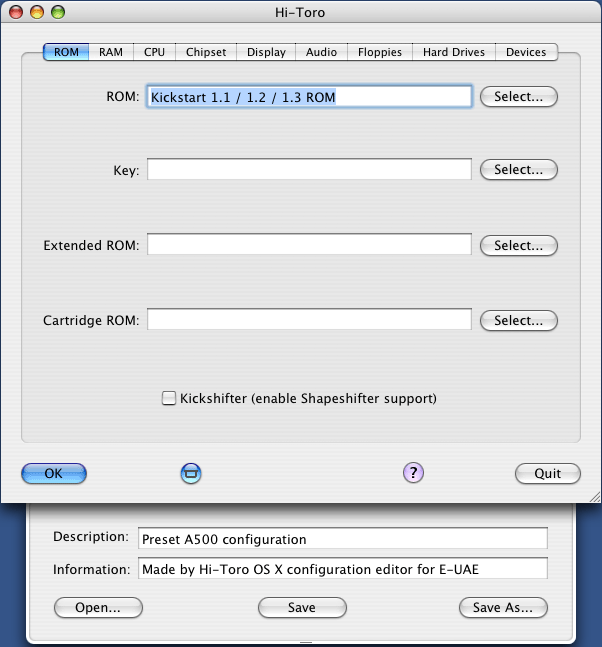Confirm with the OK button
The image size is (602, 647).
click(x=54, y=473)
